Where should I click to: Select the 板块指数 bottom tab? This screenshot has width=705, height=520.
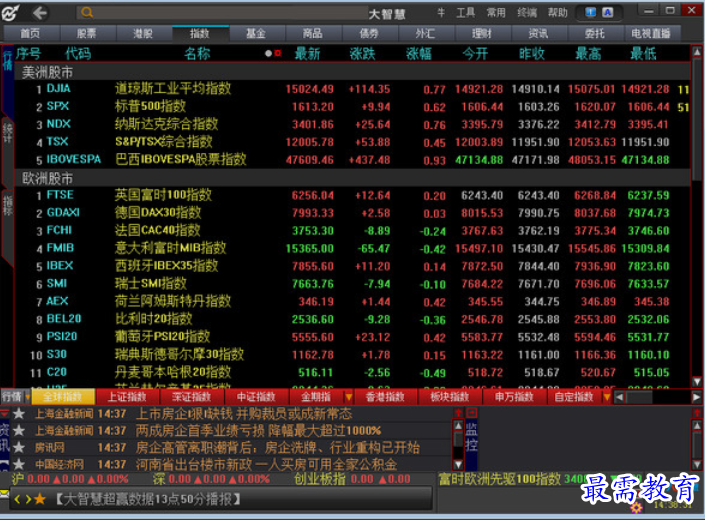click(450, 397)
